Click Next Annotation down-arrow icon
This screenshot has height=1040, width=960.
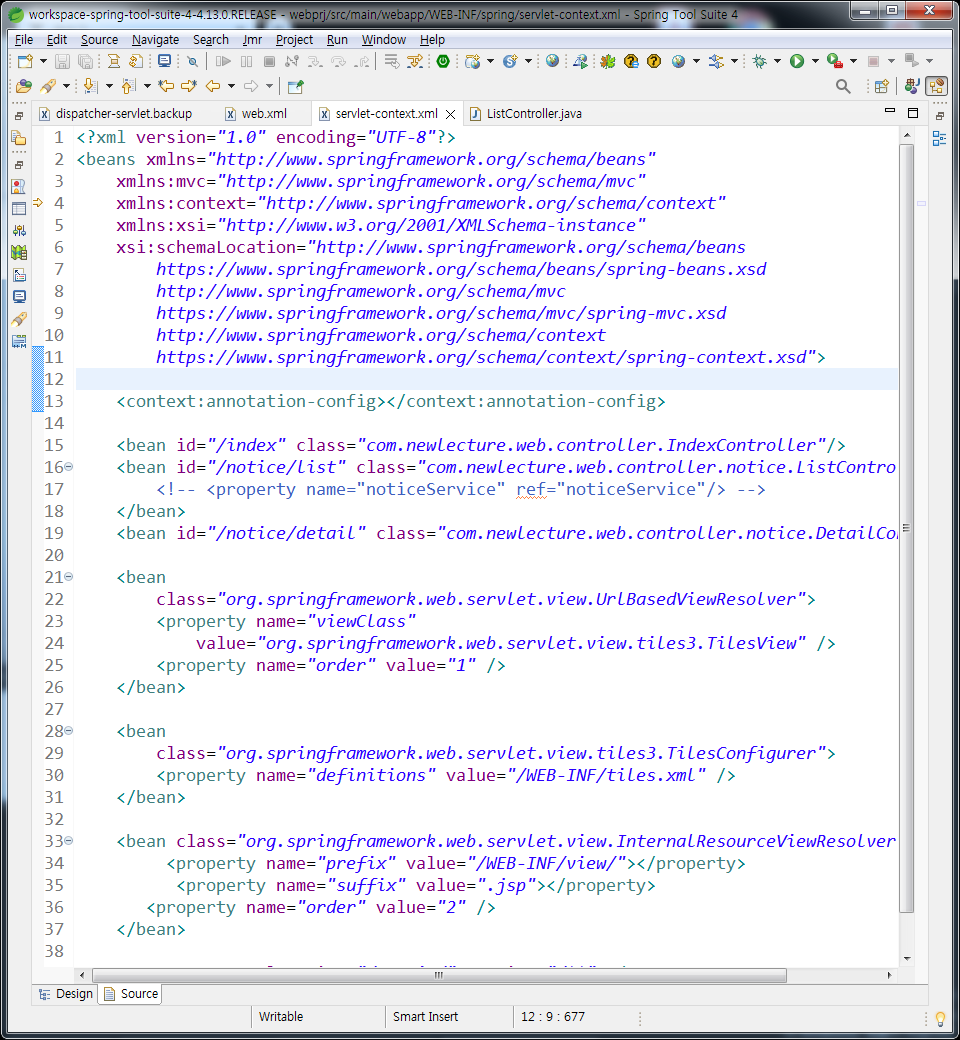click(91, 86)
